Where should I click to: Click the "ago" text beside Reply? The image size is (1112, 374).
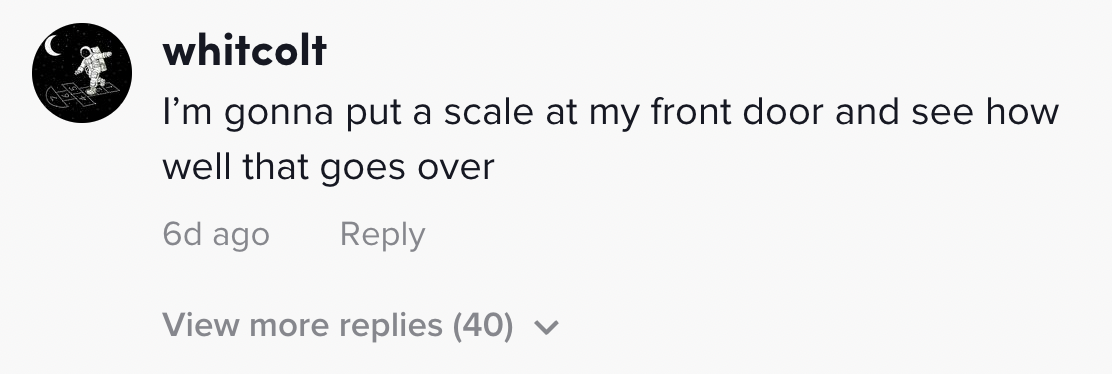click(241, 237)
